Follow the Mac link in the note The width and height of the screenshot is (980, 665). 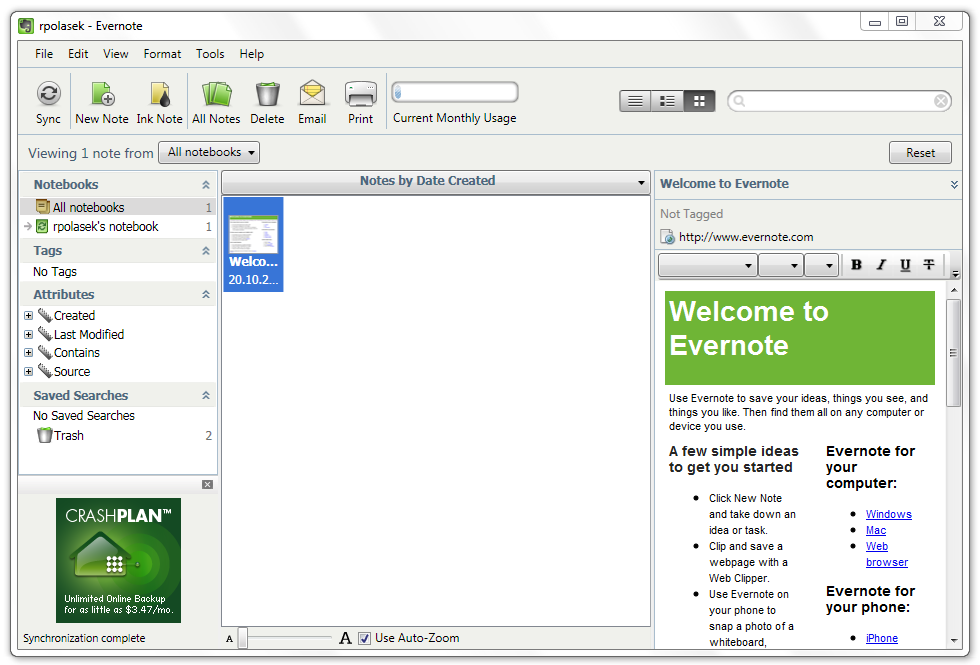coord(876,530)
